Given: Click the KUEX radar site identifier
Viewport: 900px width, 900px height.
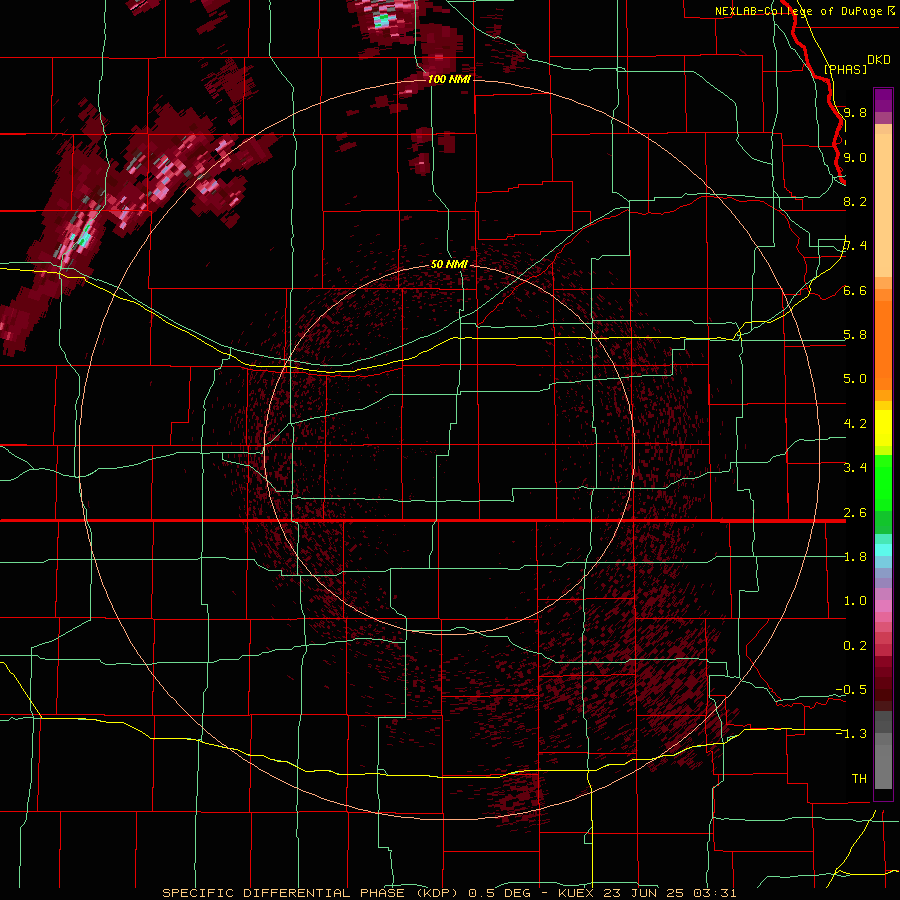Looking at the screenshot, I should click(x=577, y=893).
